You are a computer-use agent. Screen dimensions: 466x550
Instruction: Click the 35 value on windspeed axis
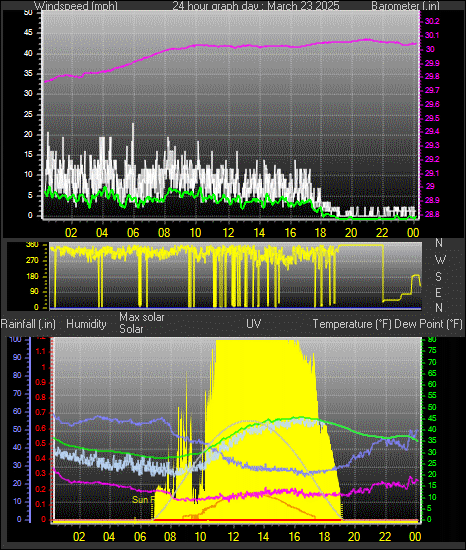pyautogui.click(x=28, y=73)
